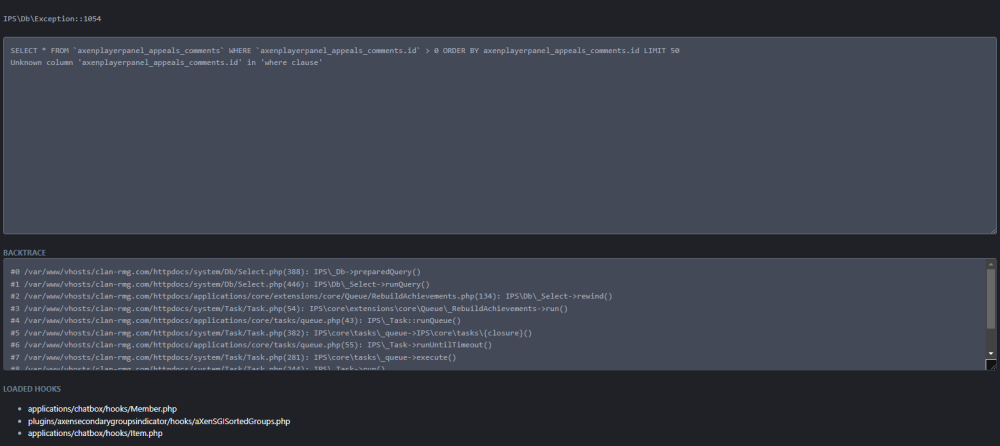Image resolution: width=1000 pixels, height=446 pixels.
Task: Click the LOADED HOOKS section label
Action: click(32, 388)
